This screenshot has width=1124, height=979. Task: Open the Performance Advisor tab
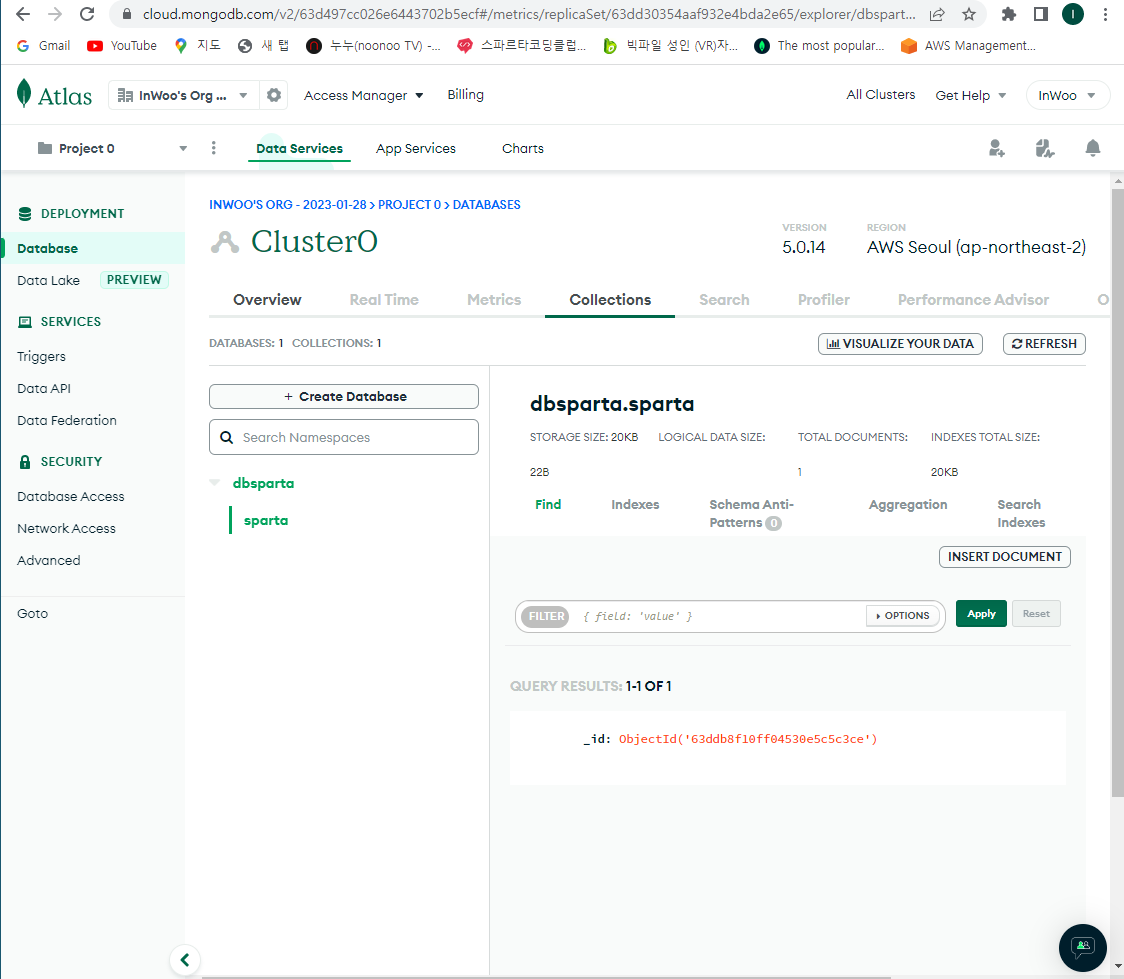point(973,300)
